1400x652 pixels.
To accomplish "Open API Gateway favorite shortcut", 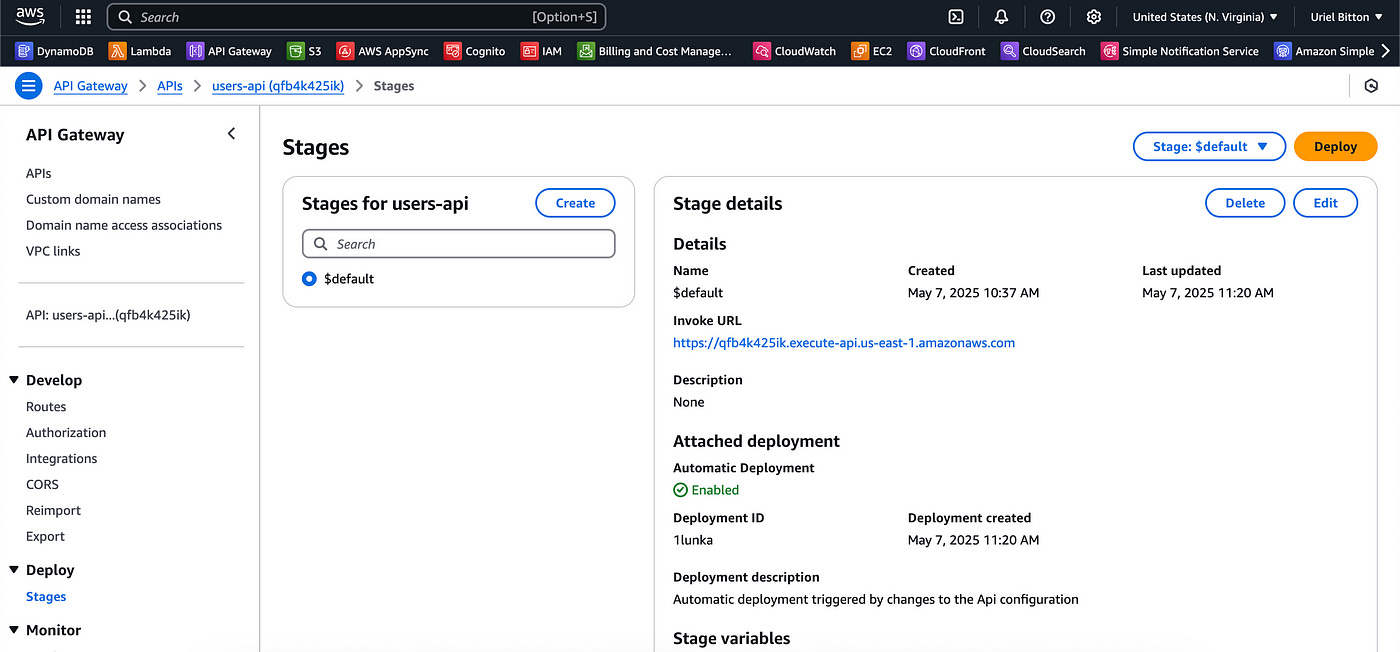I will tap(229, 51).
